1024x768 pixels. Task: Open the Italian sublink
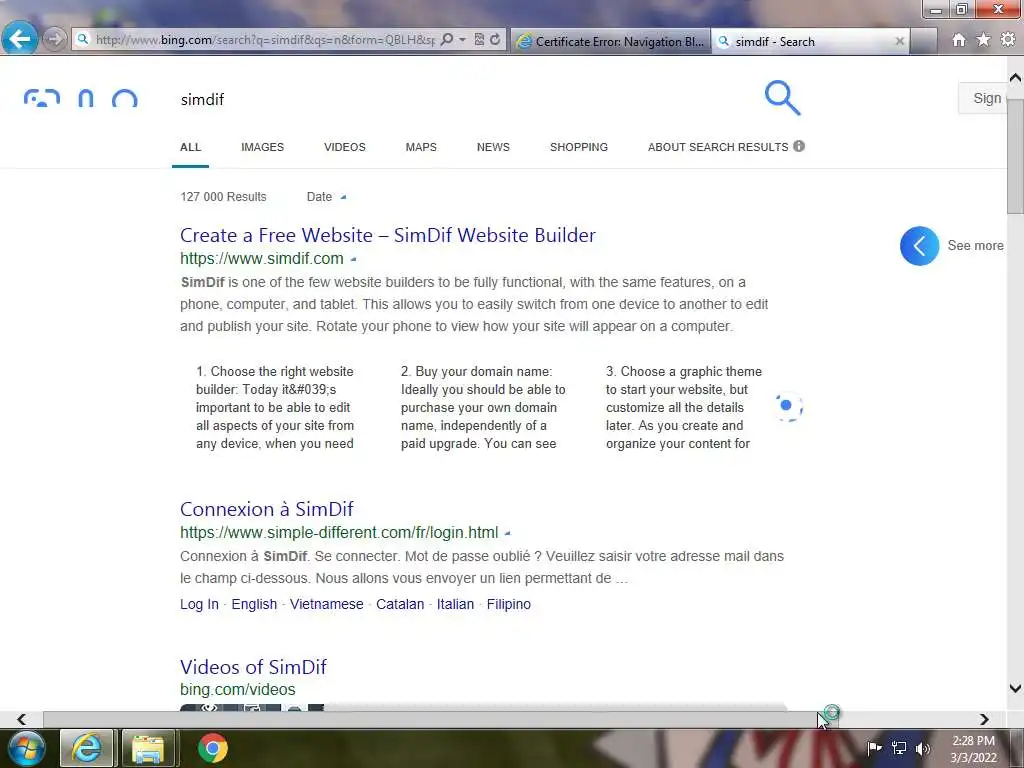455,604
